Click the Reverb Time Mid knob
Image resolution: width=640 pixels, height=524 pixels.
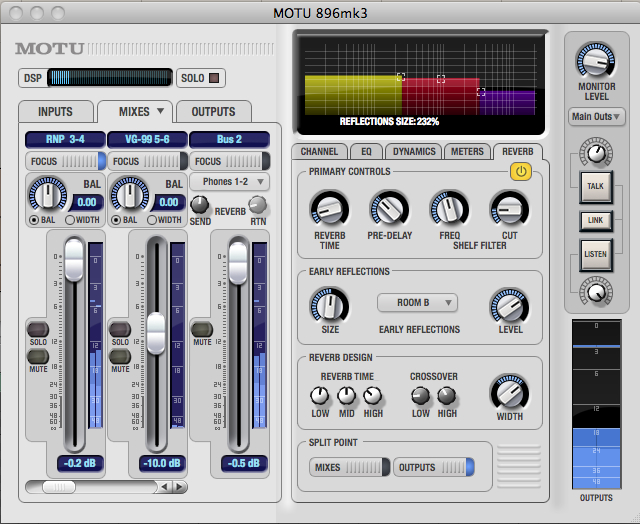347,395
